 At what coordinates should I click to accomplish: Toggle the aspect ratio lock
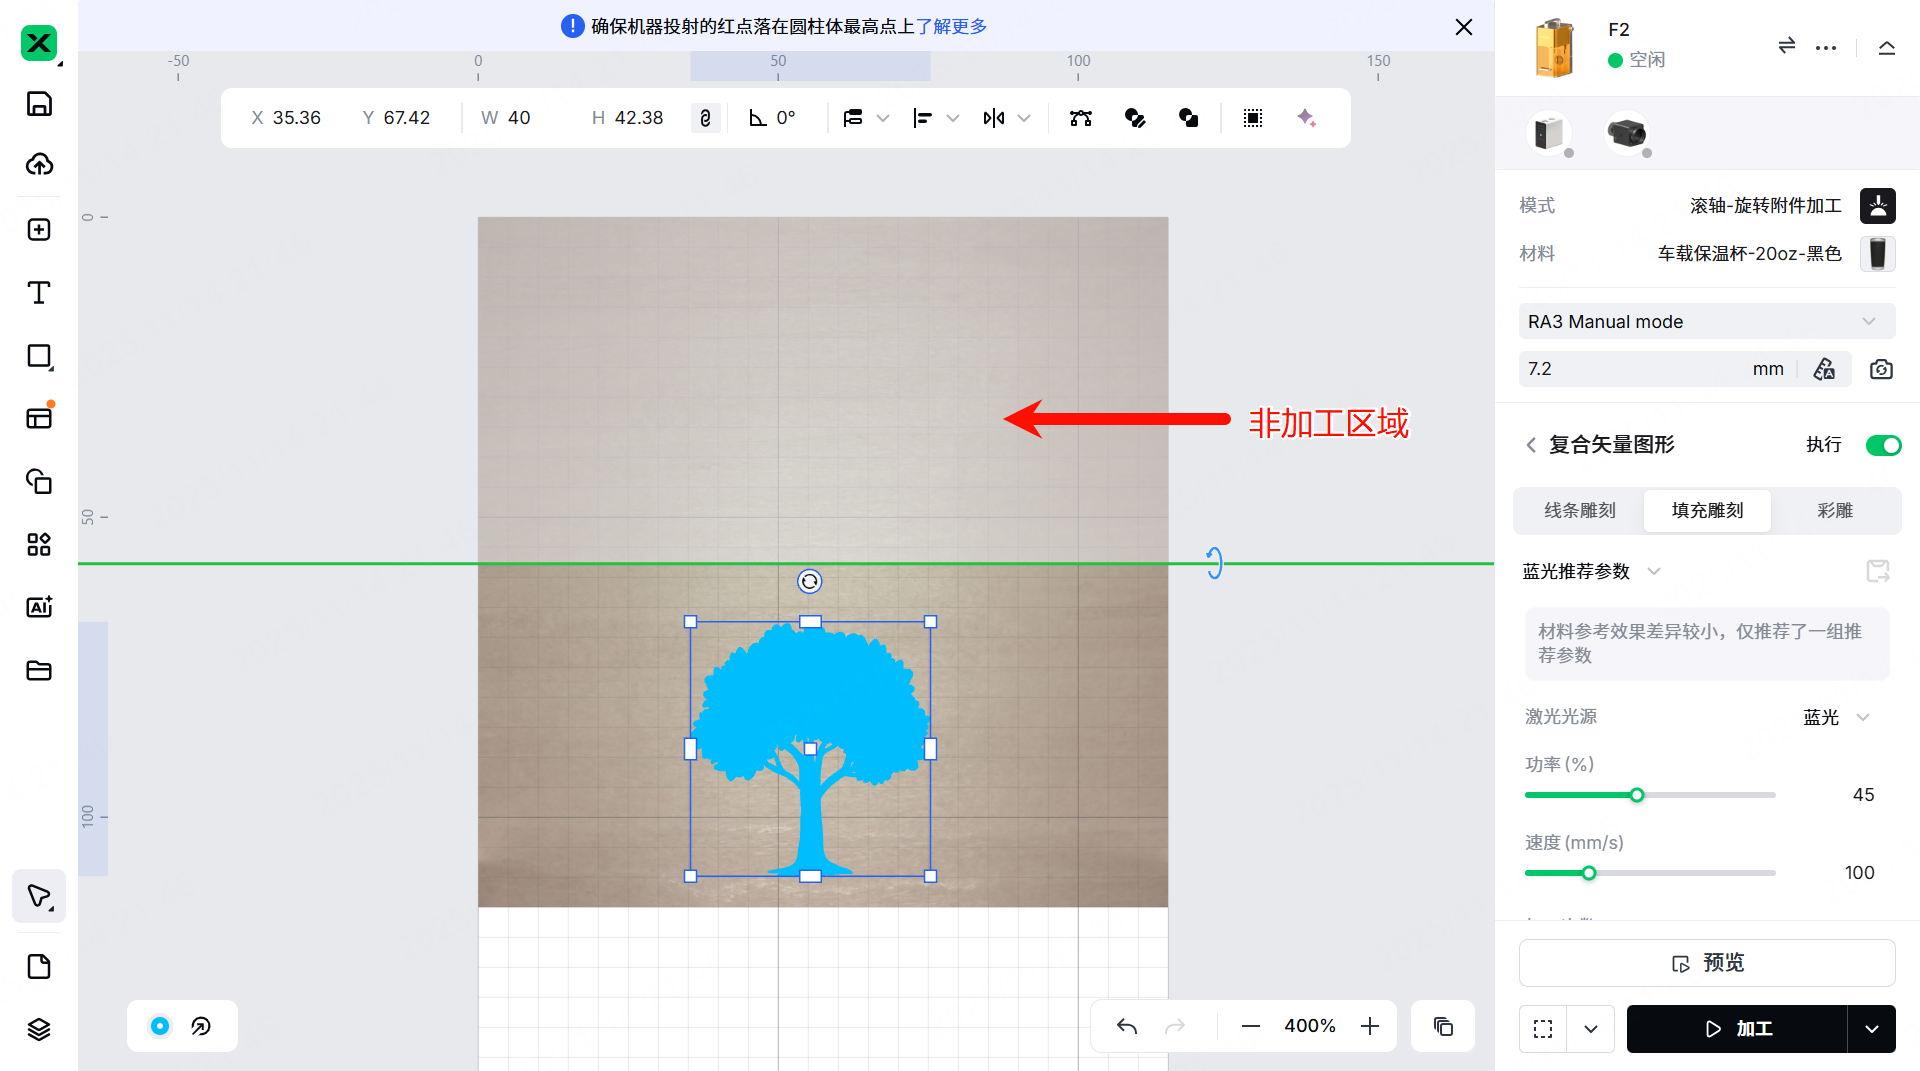705,118
